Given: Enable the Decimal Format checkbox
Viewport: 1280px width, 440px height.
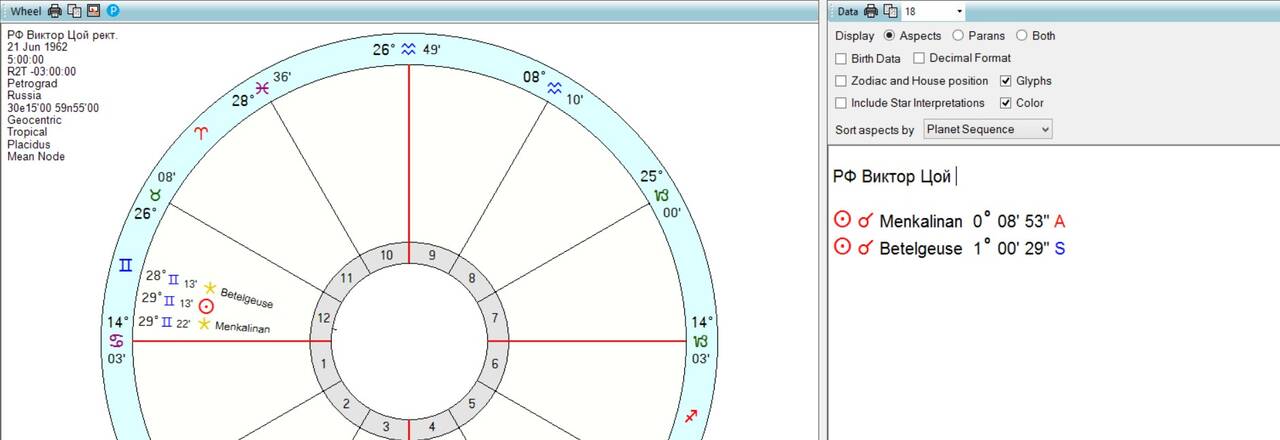Looking at the screenshot, I should point(920,58).
